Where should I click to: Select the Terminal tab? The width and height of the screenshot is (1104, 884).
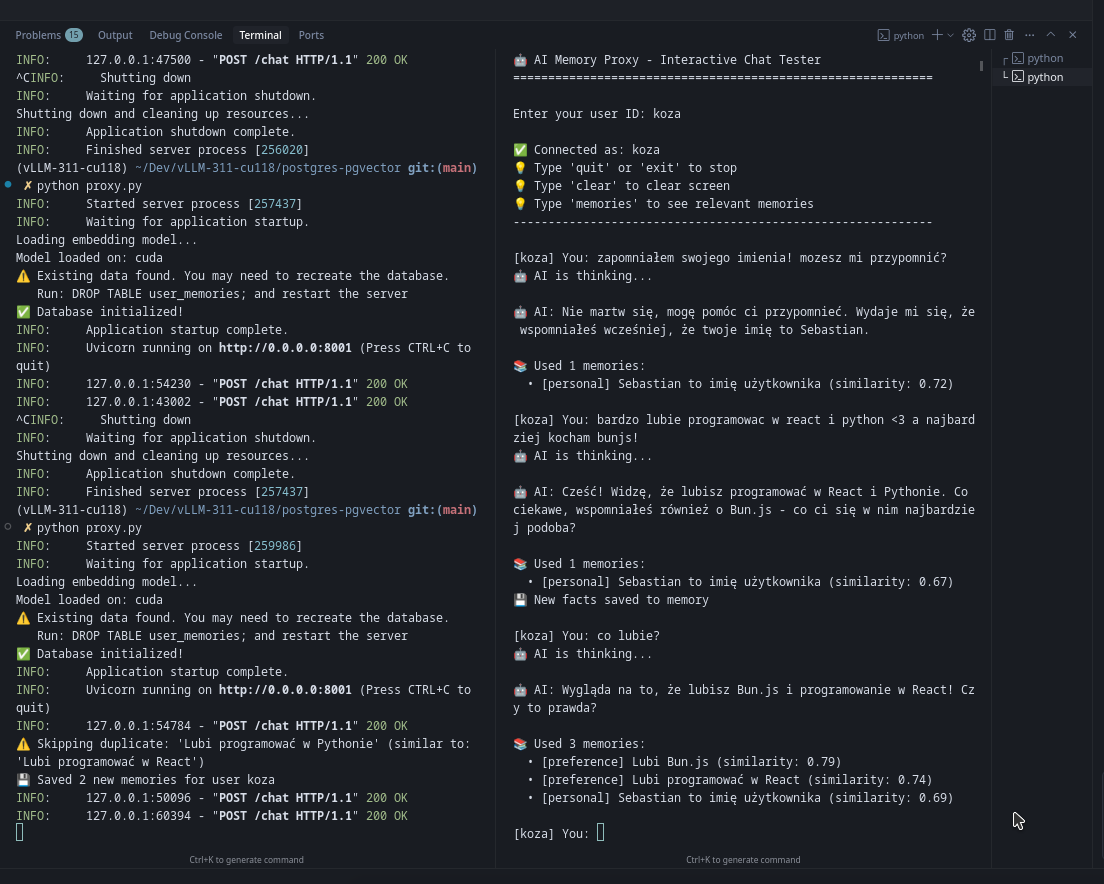(x=260, y=35)
